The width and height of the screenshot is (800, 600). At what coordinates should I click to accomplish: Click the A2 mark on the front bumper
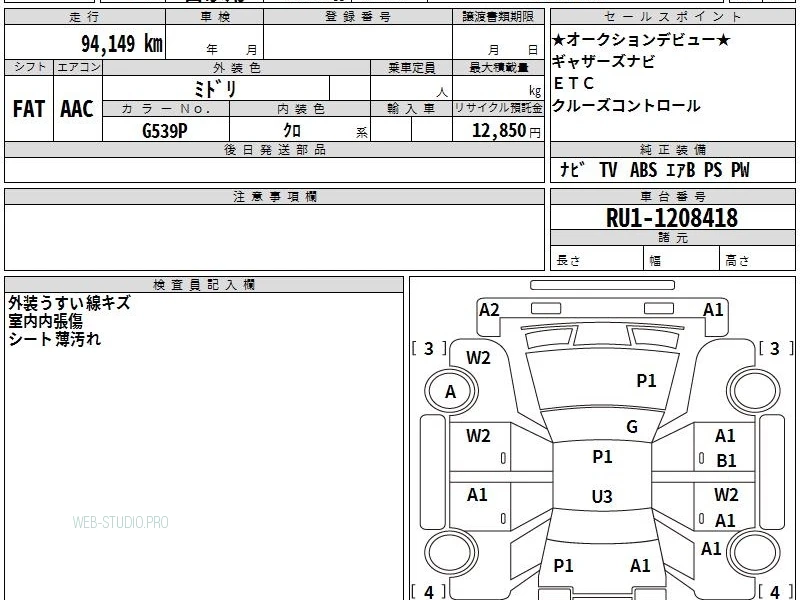[x=489, y=310]
